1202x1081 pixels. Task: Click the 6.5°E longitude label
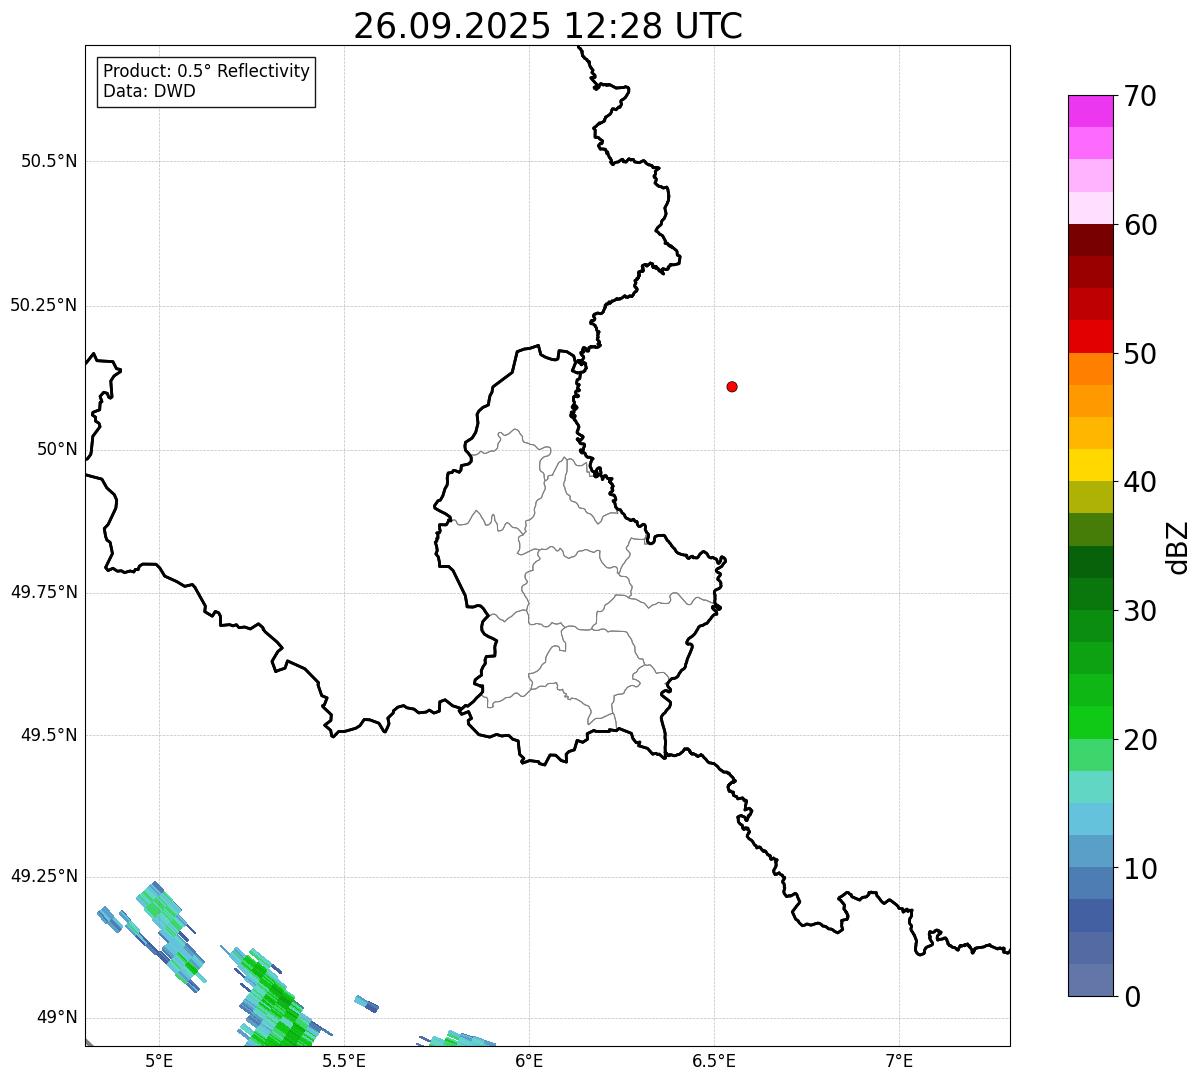point(714,1060)
